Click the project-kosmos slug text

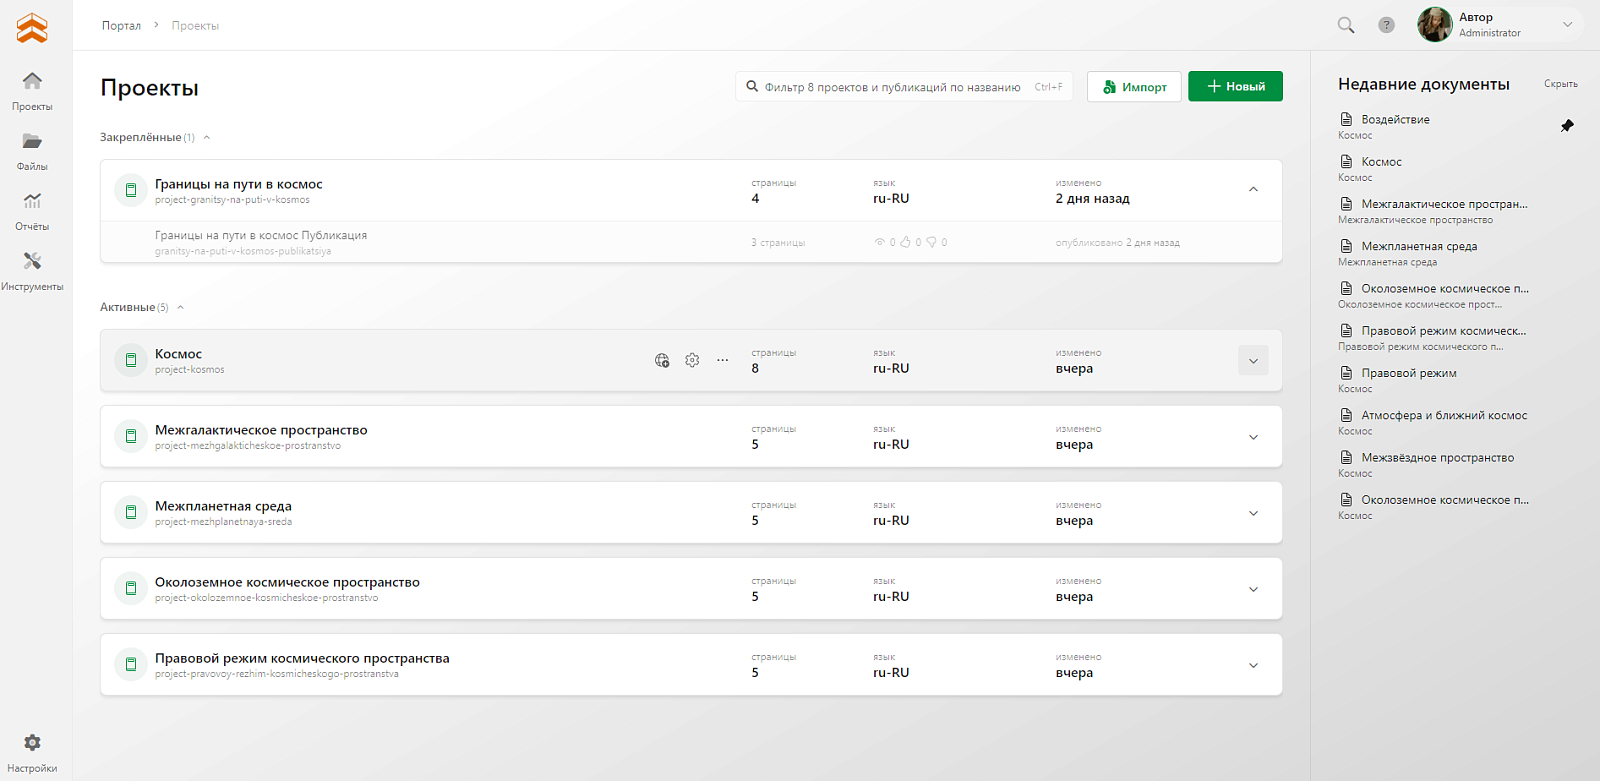190,370
